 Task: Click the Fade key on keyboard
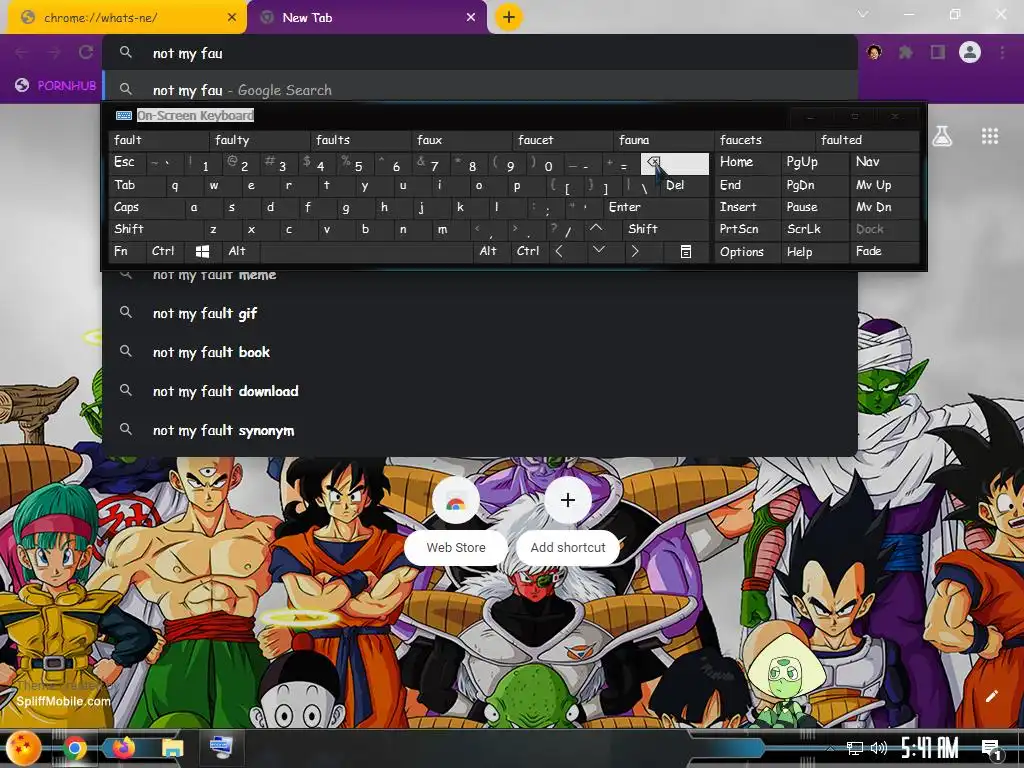885,251
